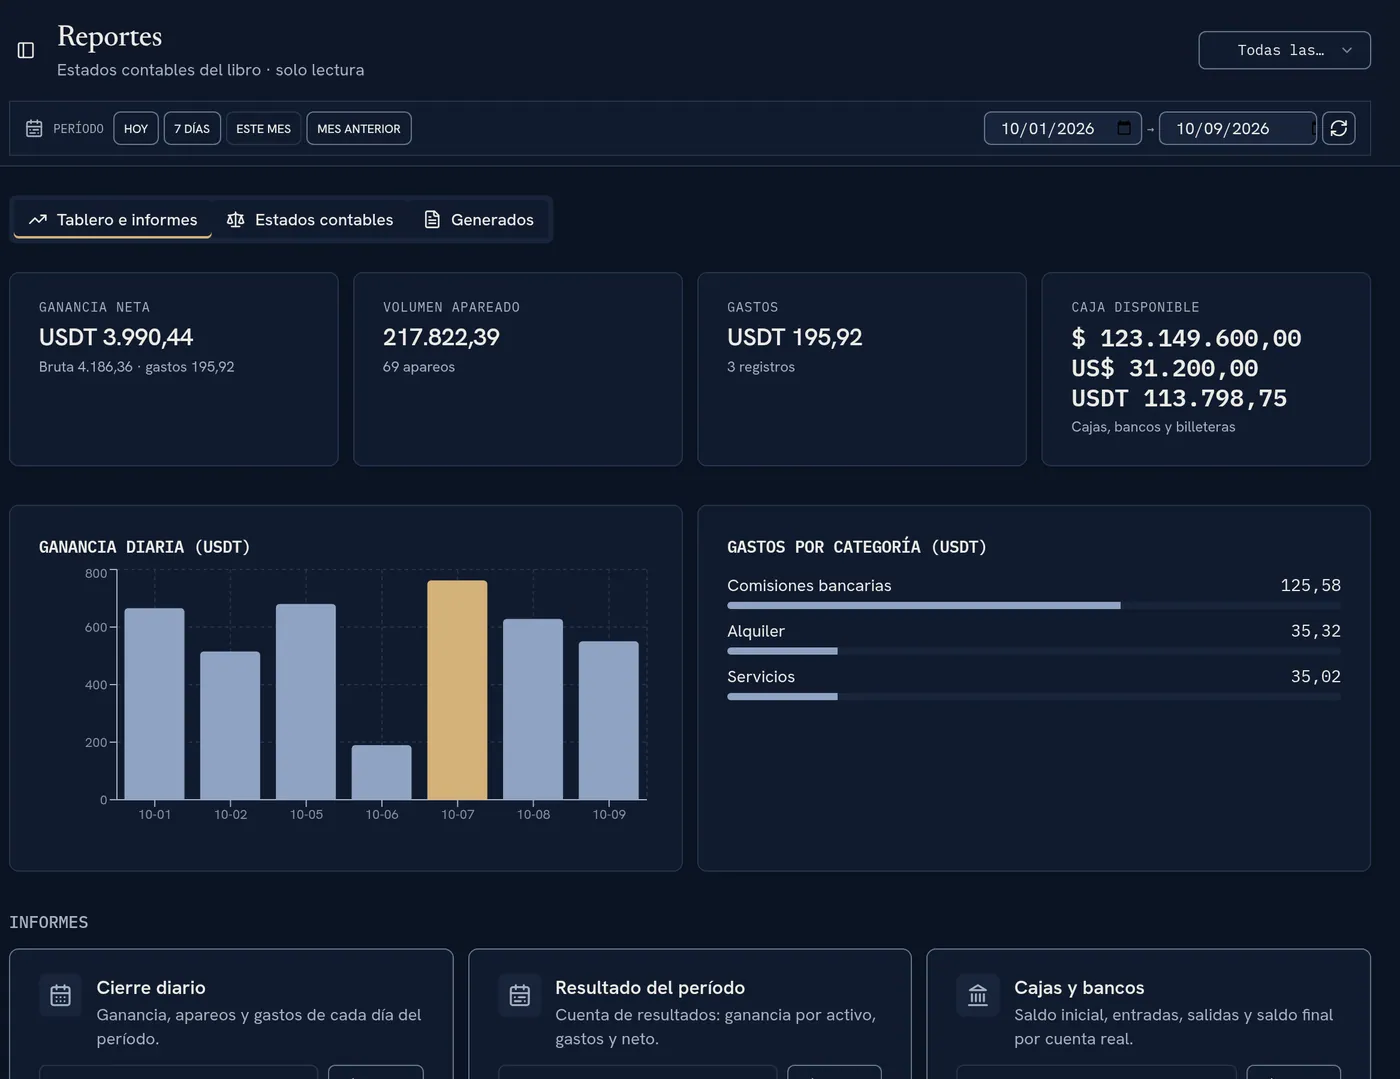This screenshot has width=1400, height=1079.
Task: Click the 'Comisiones bancarias' category label
Action: tap(809, 585)
